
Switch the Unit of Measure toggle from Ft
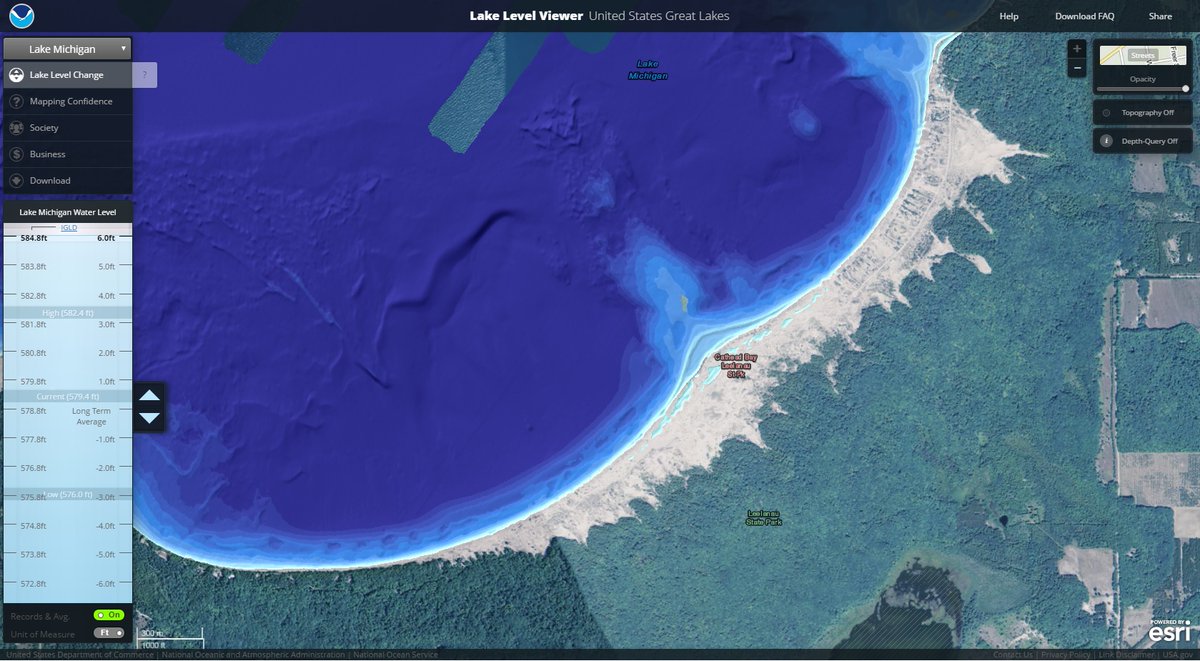[x=109, y=633]
